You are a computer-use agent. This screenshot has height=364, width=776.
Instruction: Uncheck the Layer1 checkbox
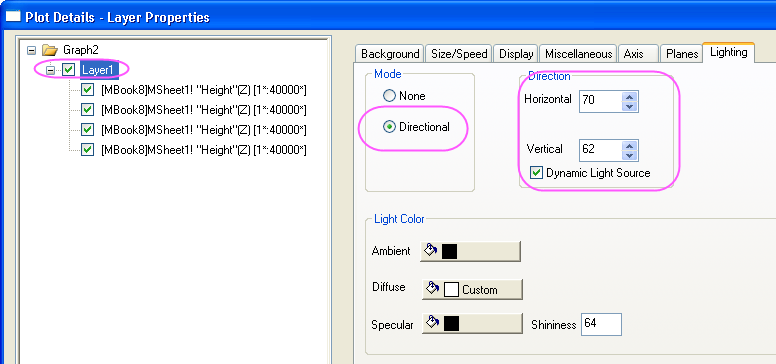tap(68, 70)
